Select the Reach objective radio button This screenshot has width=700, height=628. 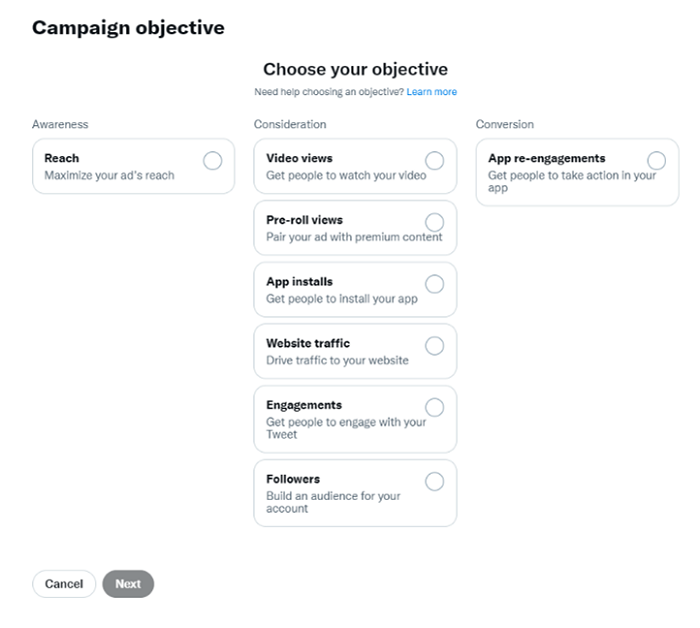212,161
